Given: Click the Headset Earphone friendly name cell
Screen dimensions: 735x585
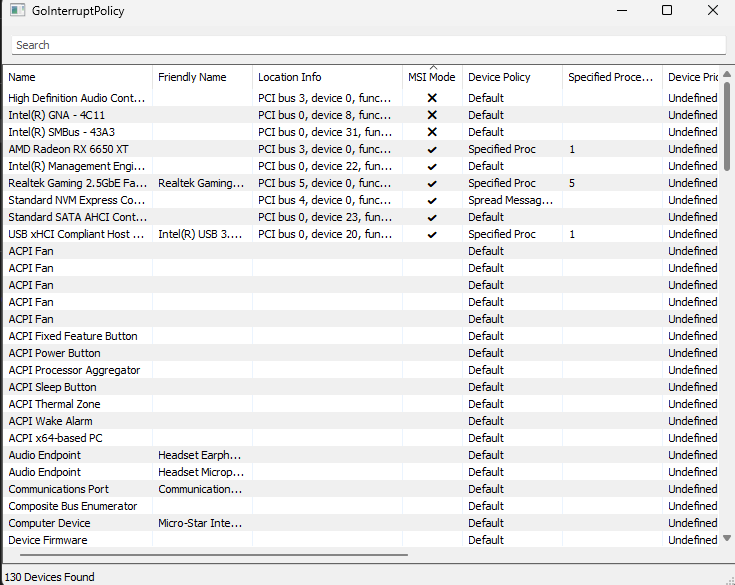Looking at the screenshot, I should click(x=202, y=455).
